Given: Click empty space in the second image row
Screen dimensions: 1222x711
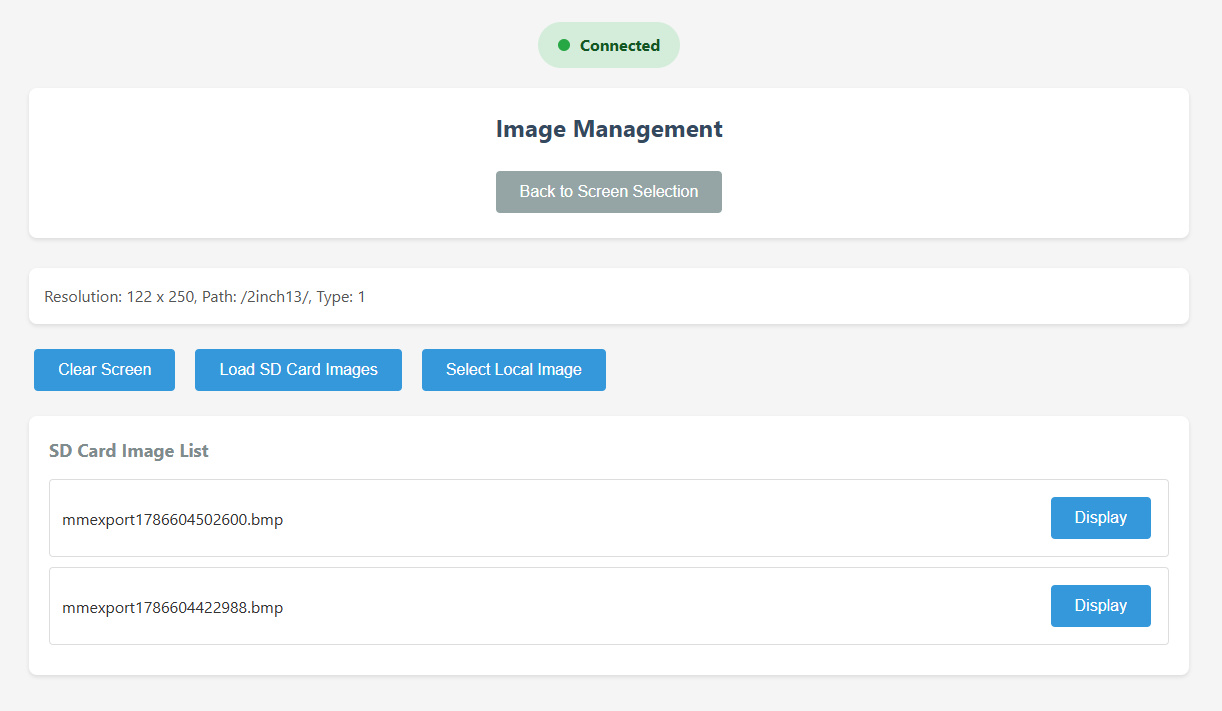Looking at the screenshot, I should click(x=660, y=606).
